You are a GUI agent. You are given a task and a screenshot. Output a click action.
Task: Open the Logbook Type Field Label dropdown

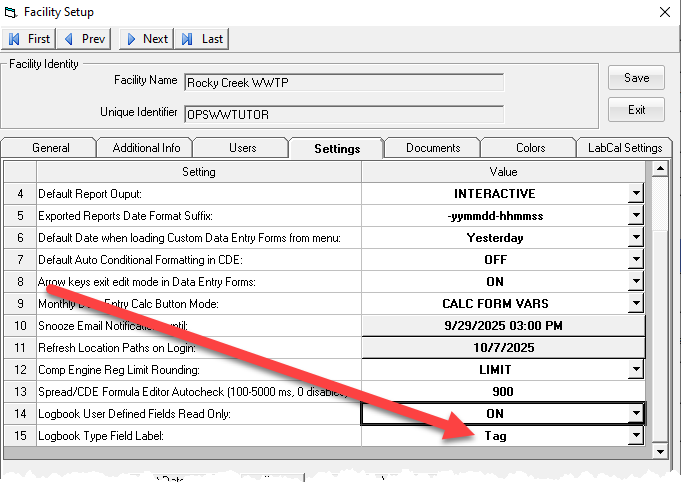point(635,436)
